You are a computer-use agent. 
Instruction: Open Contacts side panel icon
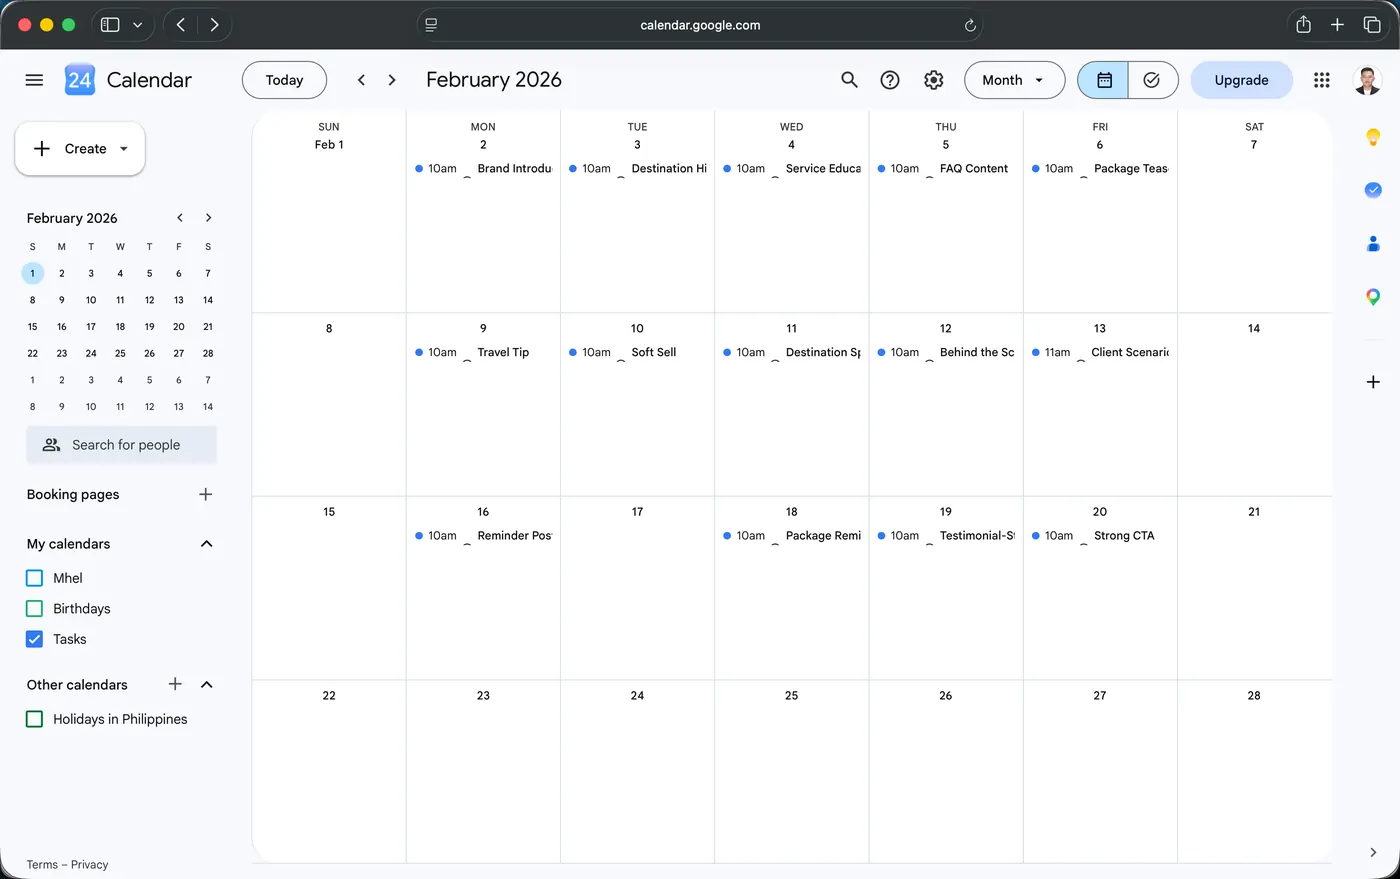pos(1373,243)
